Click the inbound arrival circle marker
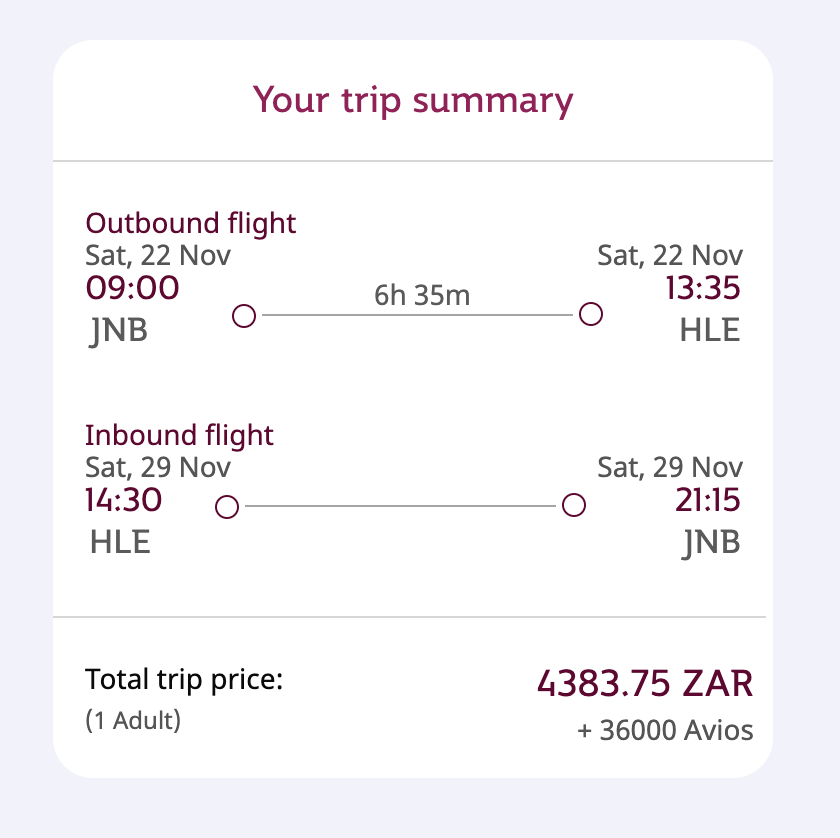 pos(575,505)
